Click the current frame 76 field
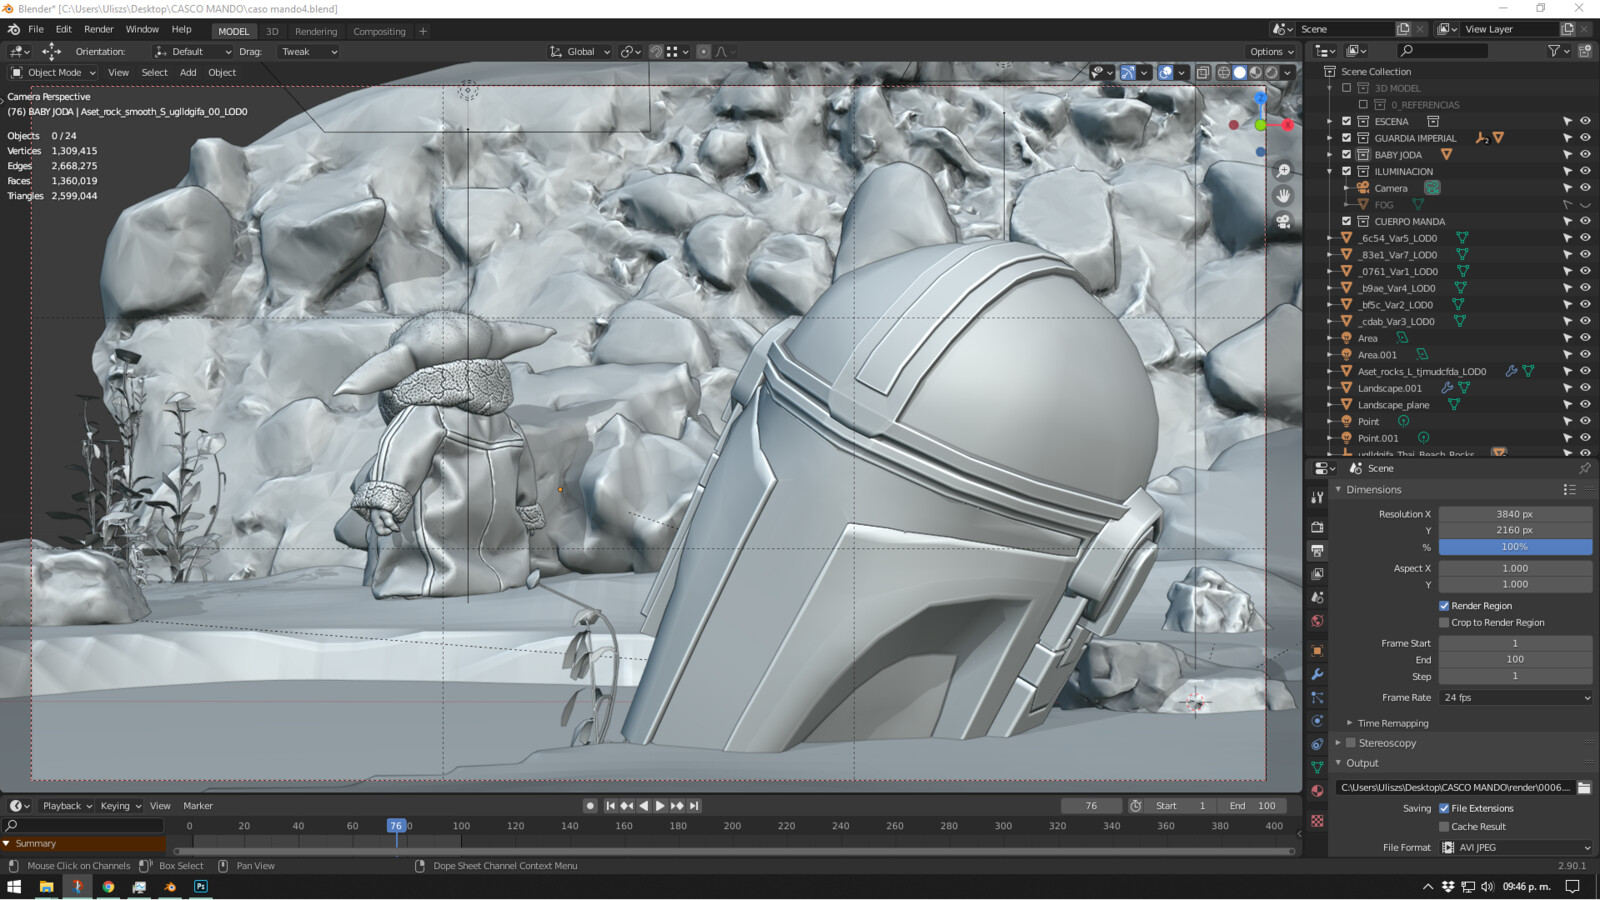1600x900 pixels. pos(1091,806)
